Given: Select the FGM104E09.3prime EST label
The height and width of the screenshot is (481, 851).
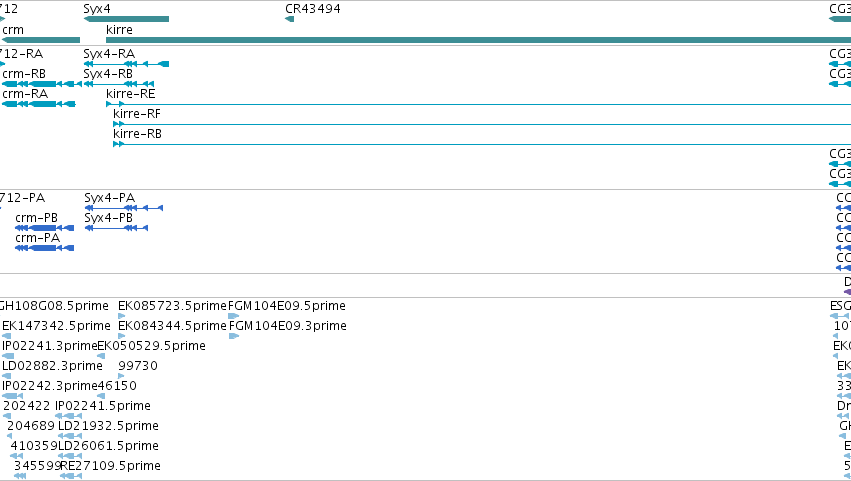Looking at the screenshot, I should (288, 326).
